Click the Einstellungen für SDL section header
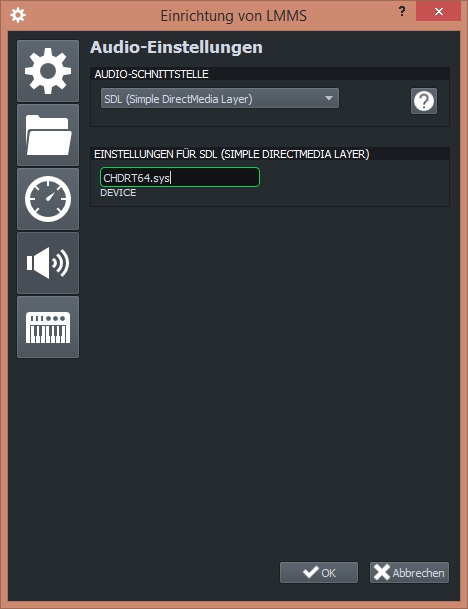Image resolution: width=468 pixels, height=609 pixels. coord(231,154)
